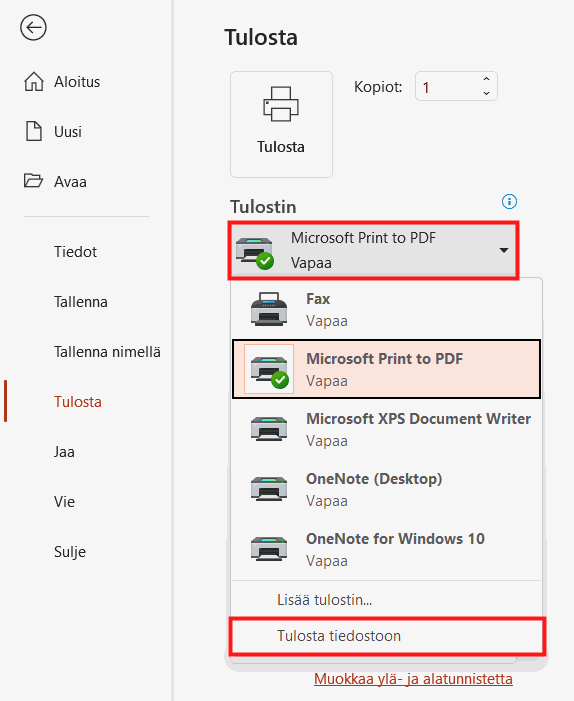Select Tallenna in the sidebar
Viewport: 574px width, 701px height.
80,302
